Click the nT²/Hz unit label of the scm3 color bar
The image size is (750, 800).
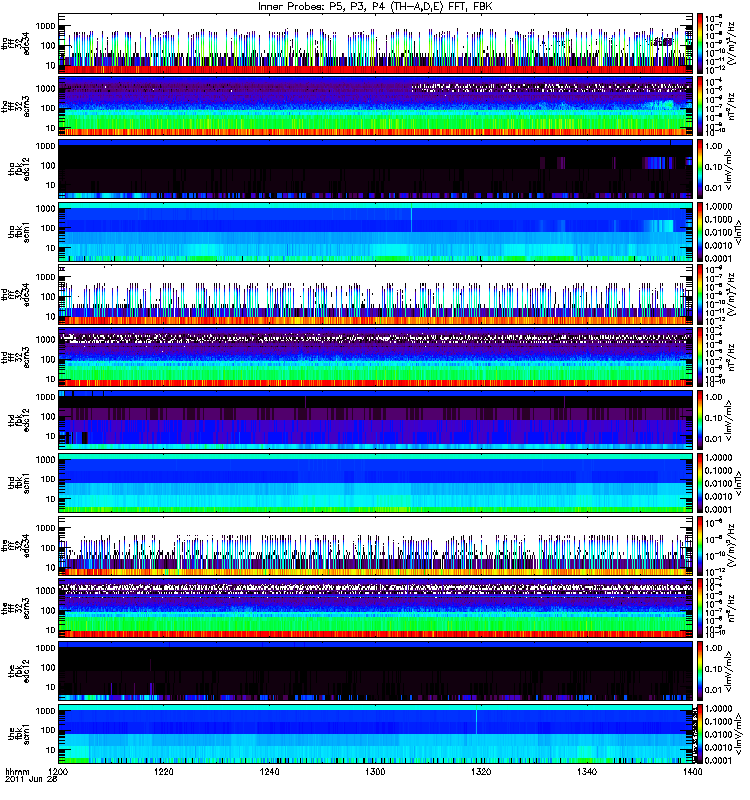click(x=730, y=608)
